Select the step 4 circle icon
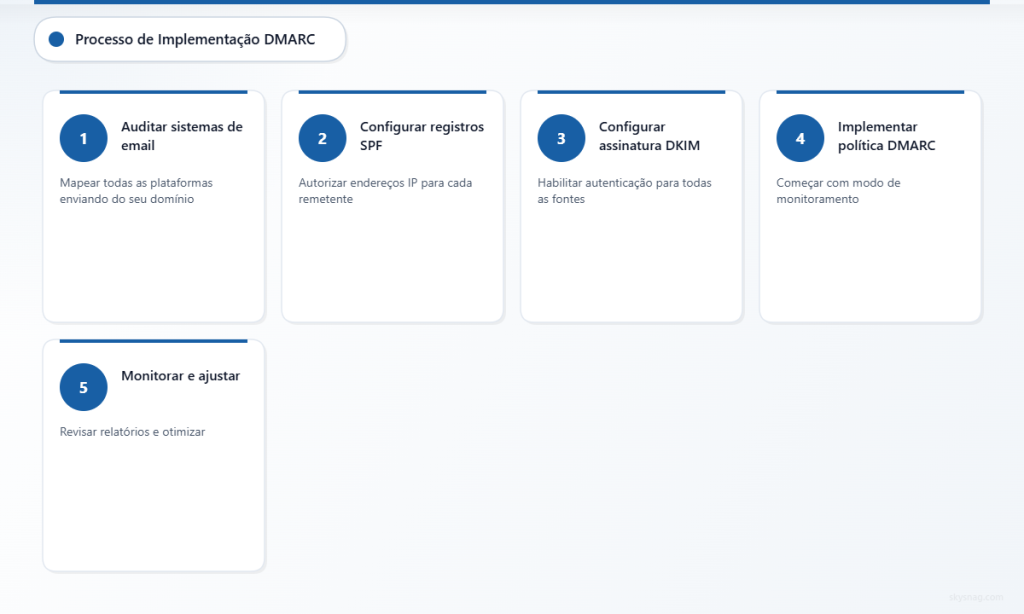The width and height of the screenshot is (1024, 614). pos(800,138)
